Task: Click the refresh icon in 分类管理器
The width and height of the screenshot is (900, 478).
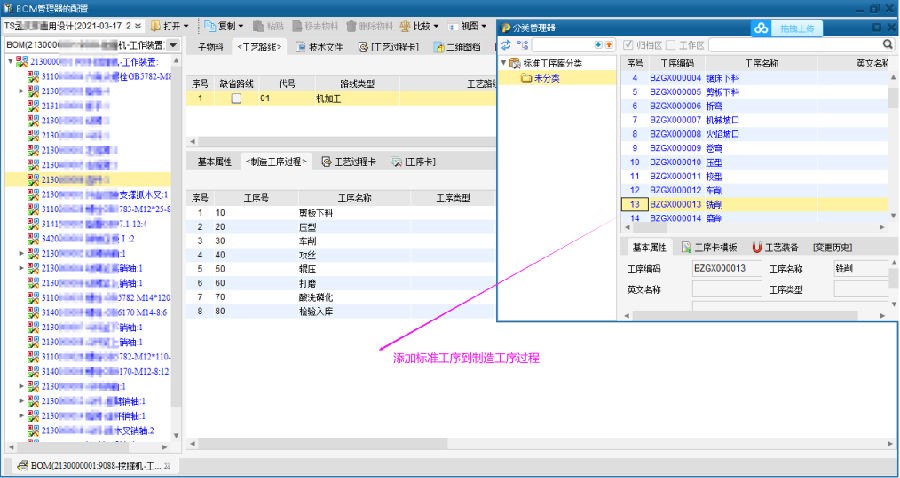Action: click(505, 45)
